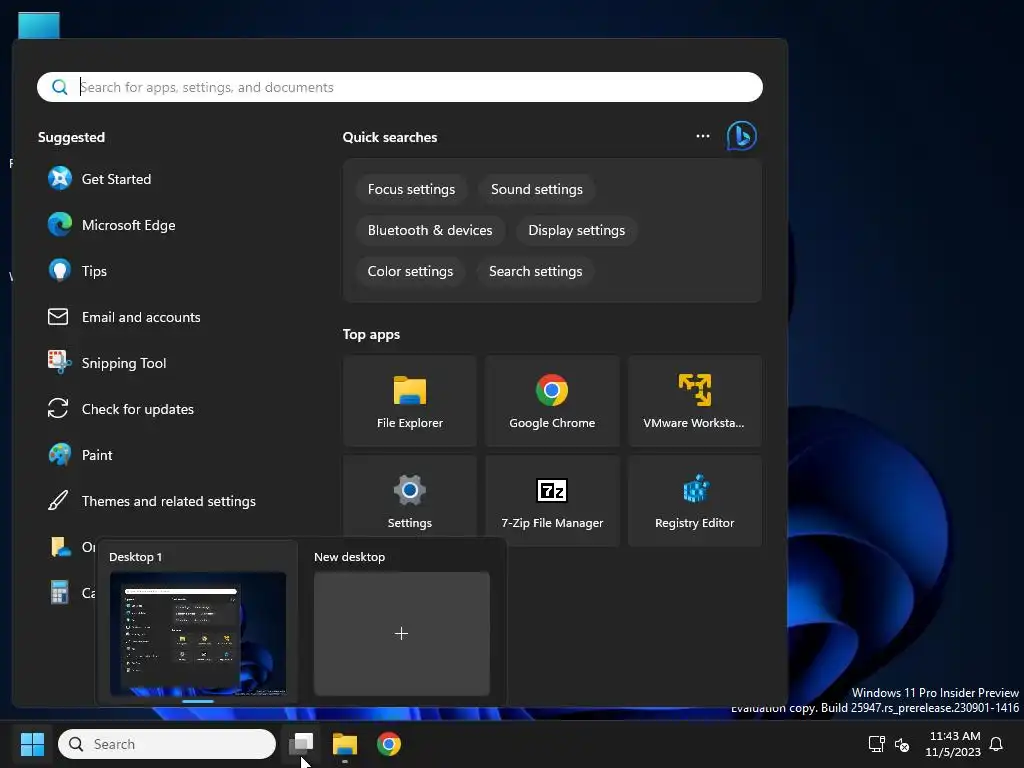Select Search settings quick search

click(536, 272)
